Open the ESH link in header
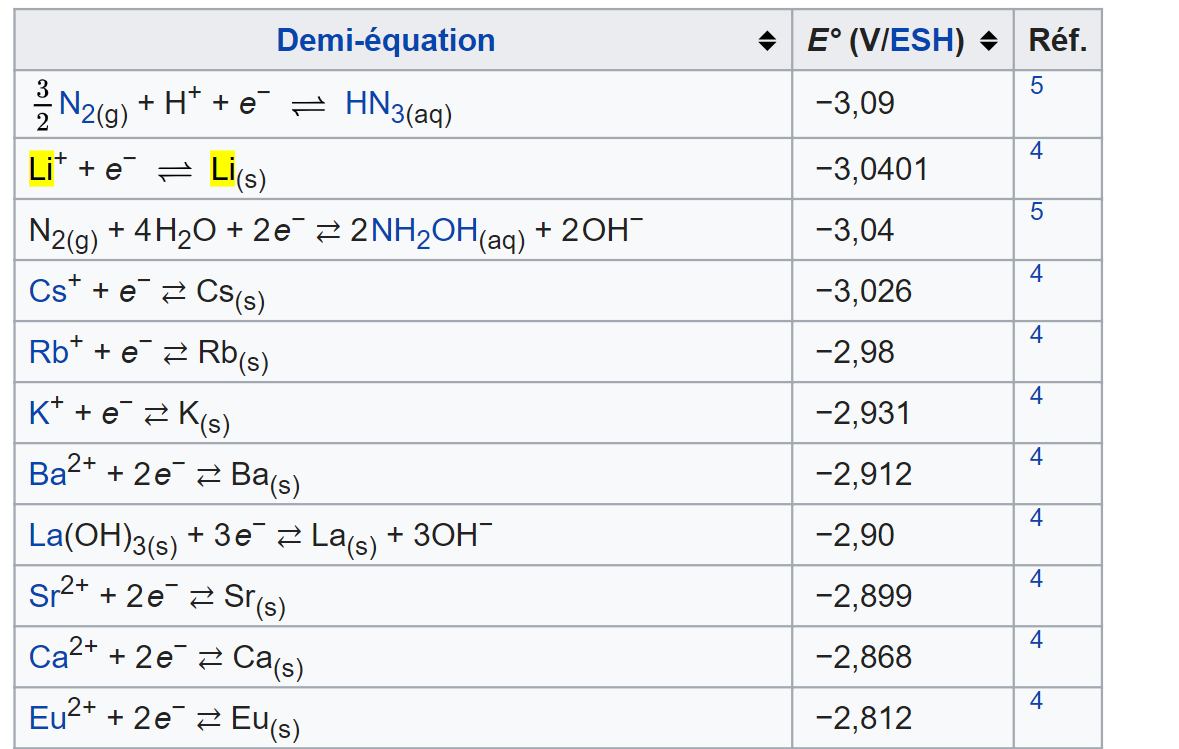Viewport: 1179px width, 749px height. click(927, 41)
